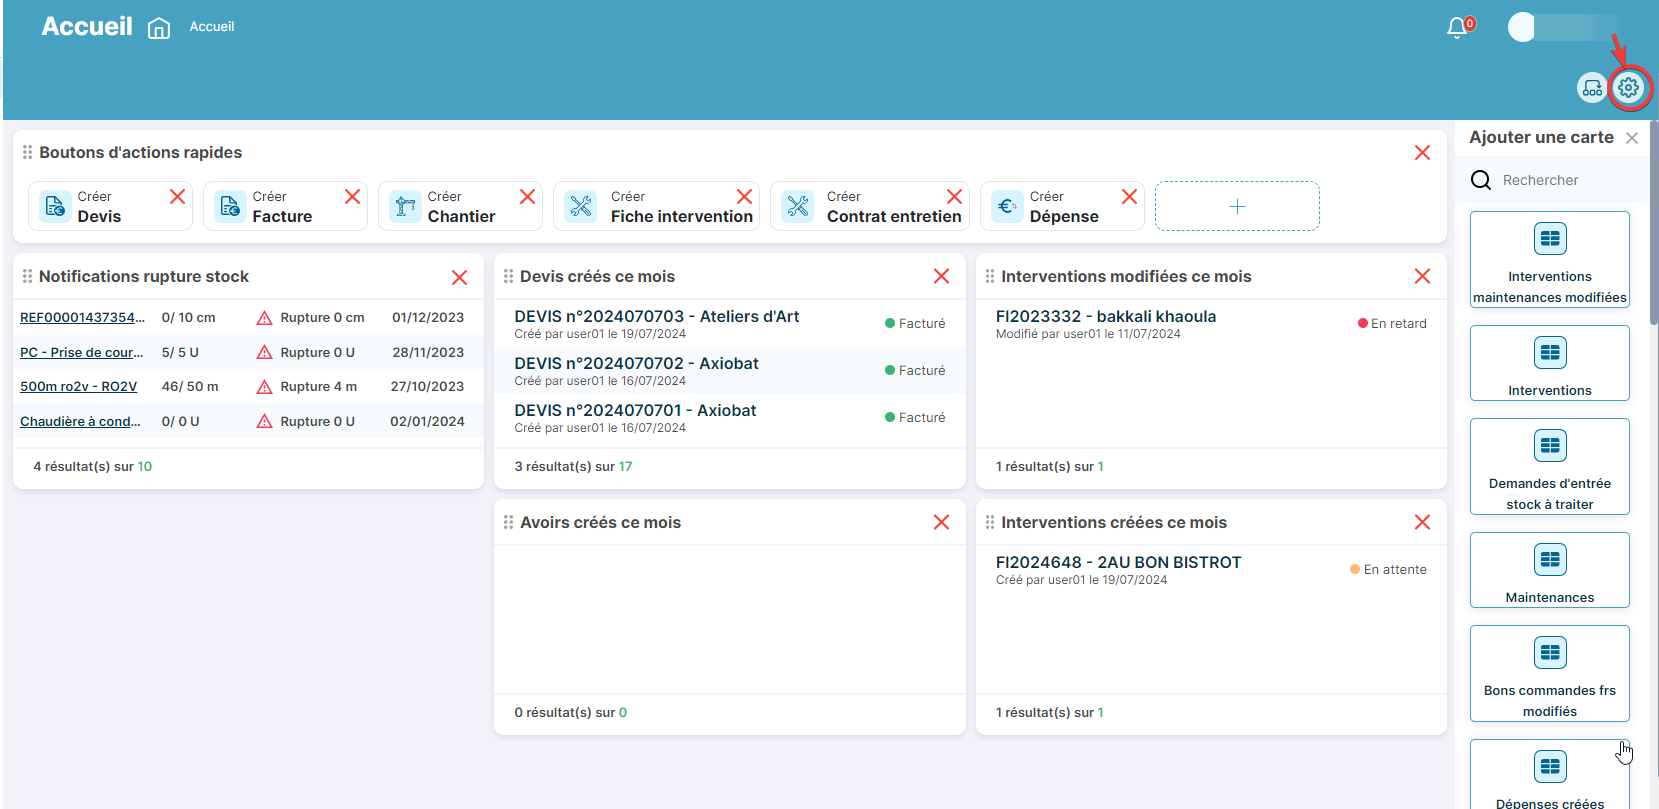Open the PC - Prise de cour... stock link

tap(81, 352)
